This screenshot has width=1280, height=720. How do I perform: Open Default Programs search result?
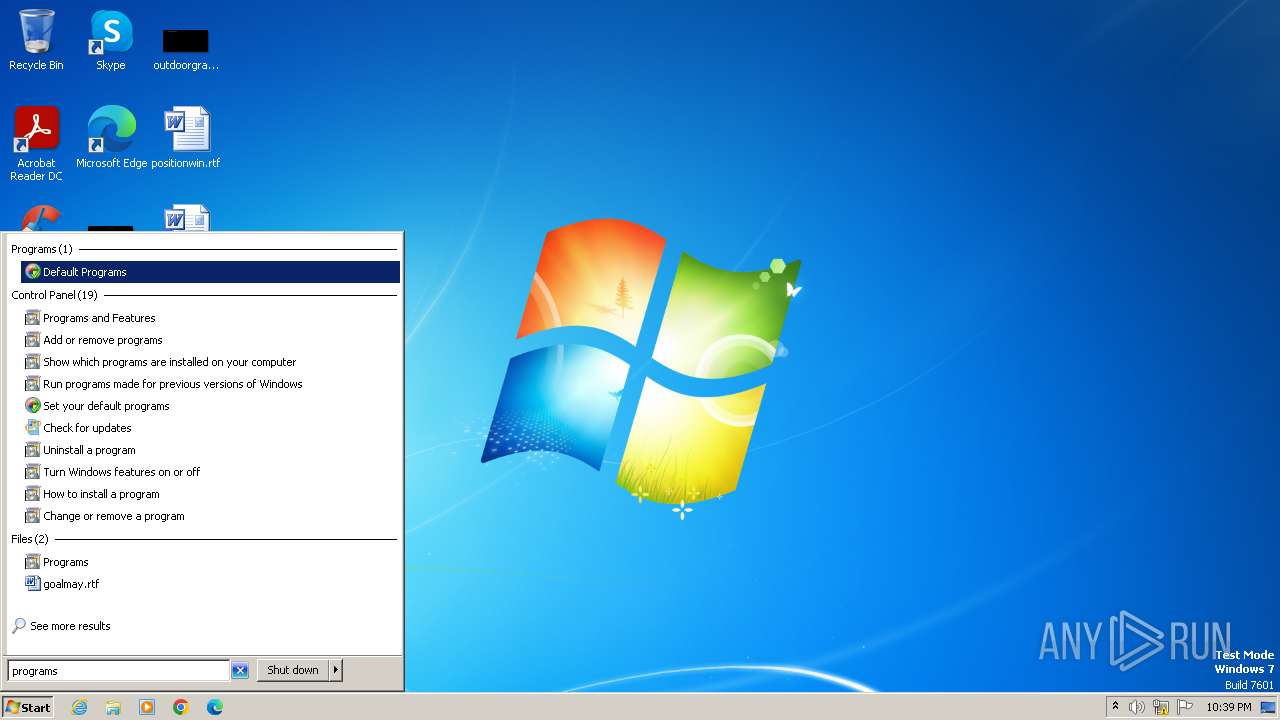pyautogui.click(x=210, y=272)
